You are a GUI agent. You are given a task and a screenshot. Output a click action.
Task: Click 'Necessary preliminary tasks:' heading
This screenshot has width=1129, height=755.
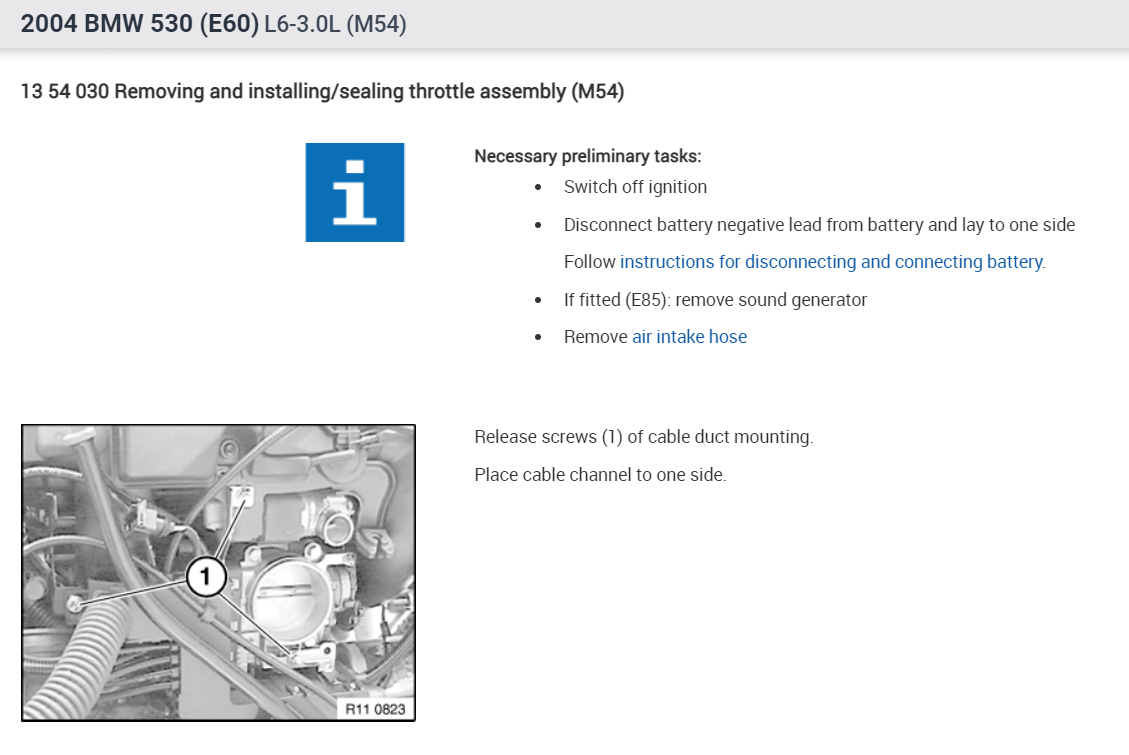[588, 156]
